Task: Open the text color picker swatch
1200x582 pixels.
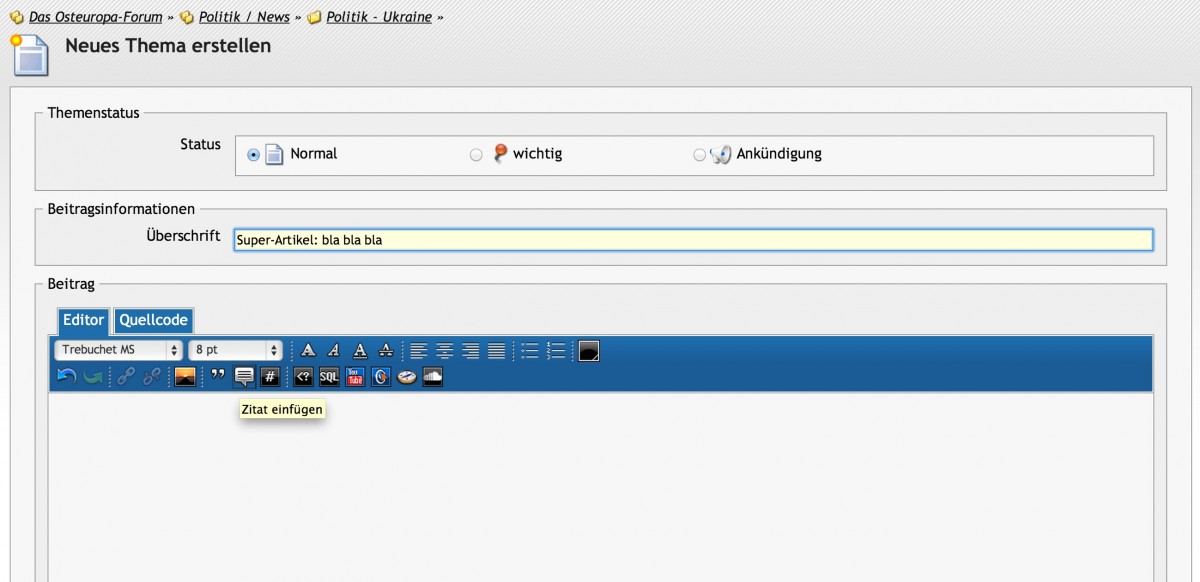Action: coord(589,351)
